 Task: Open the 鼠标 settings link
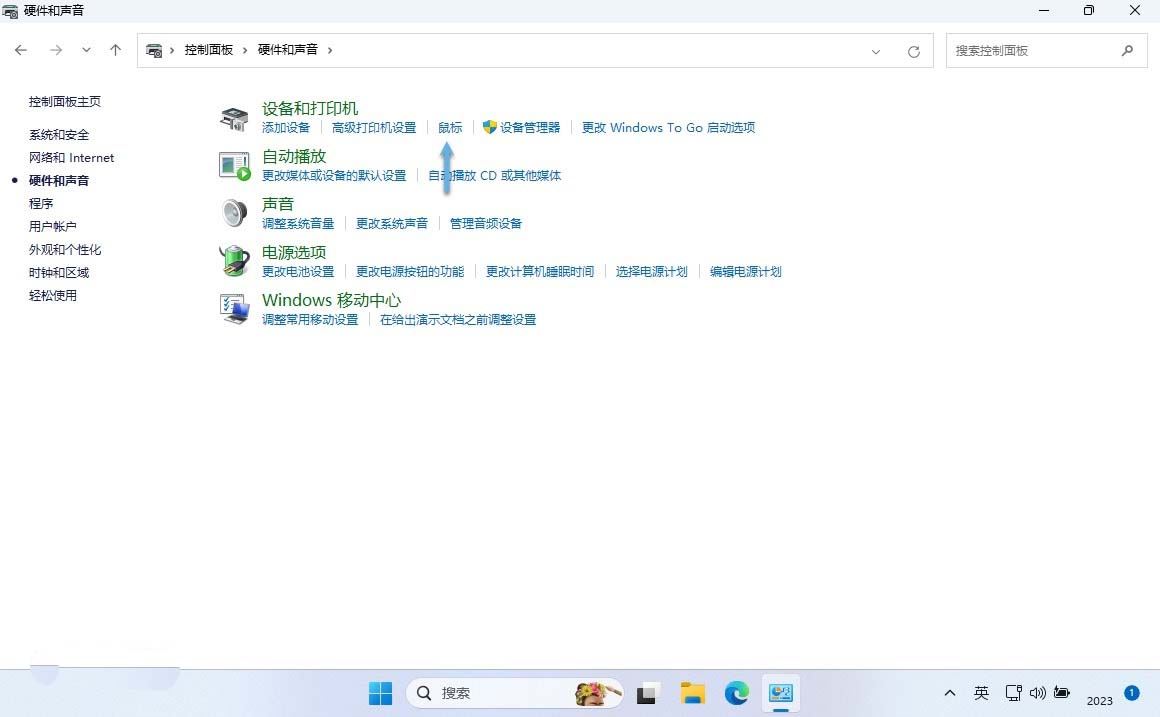click(x=449, y=127)
